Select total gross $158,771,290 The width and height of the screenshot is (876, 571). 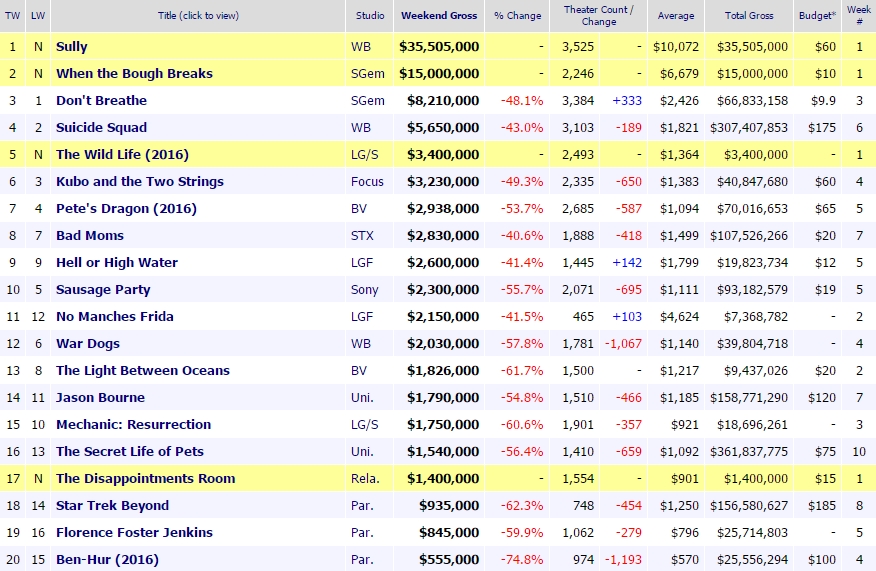[x=749, y=397]
